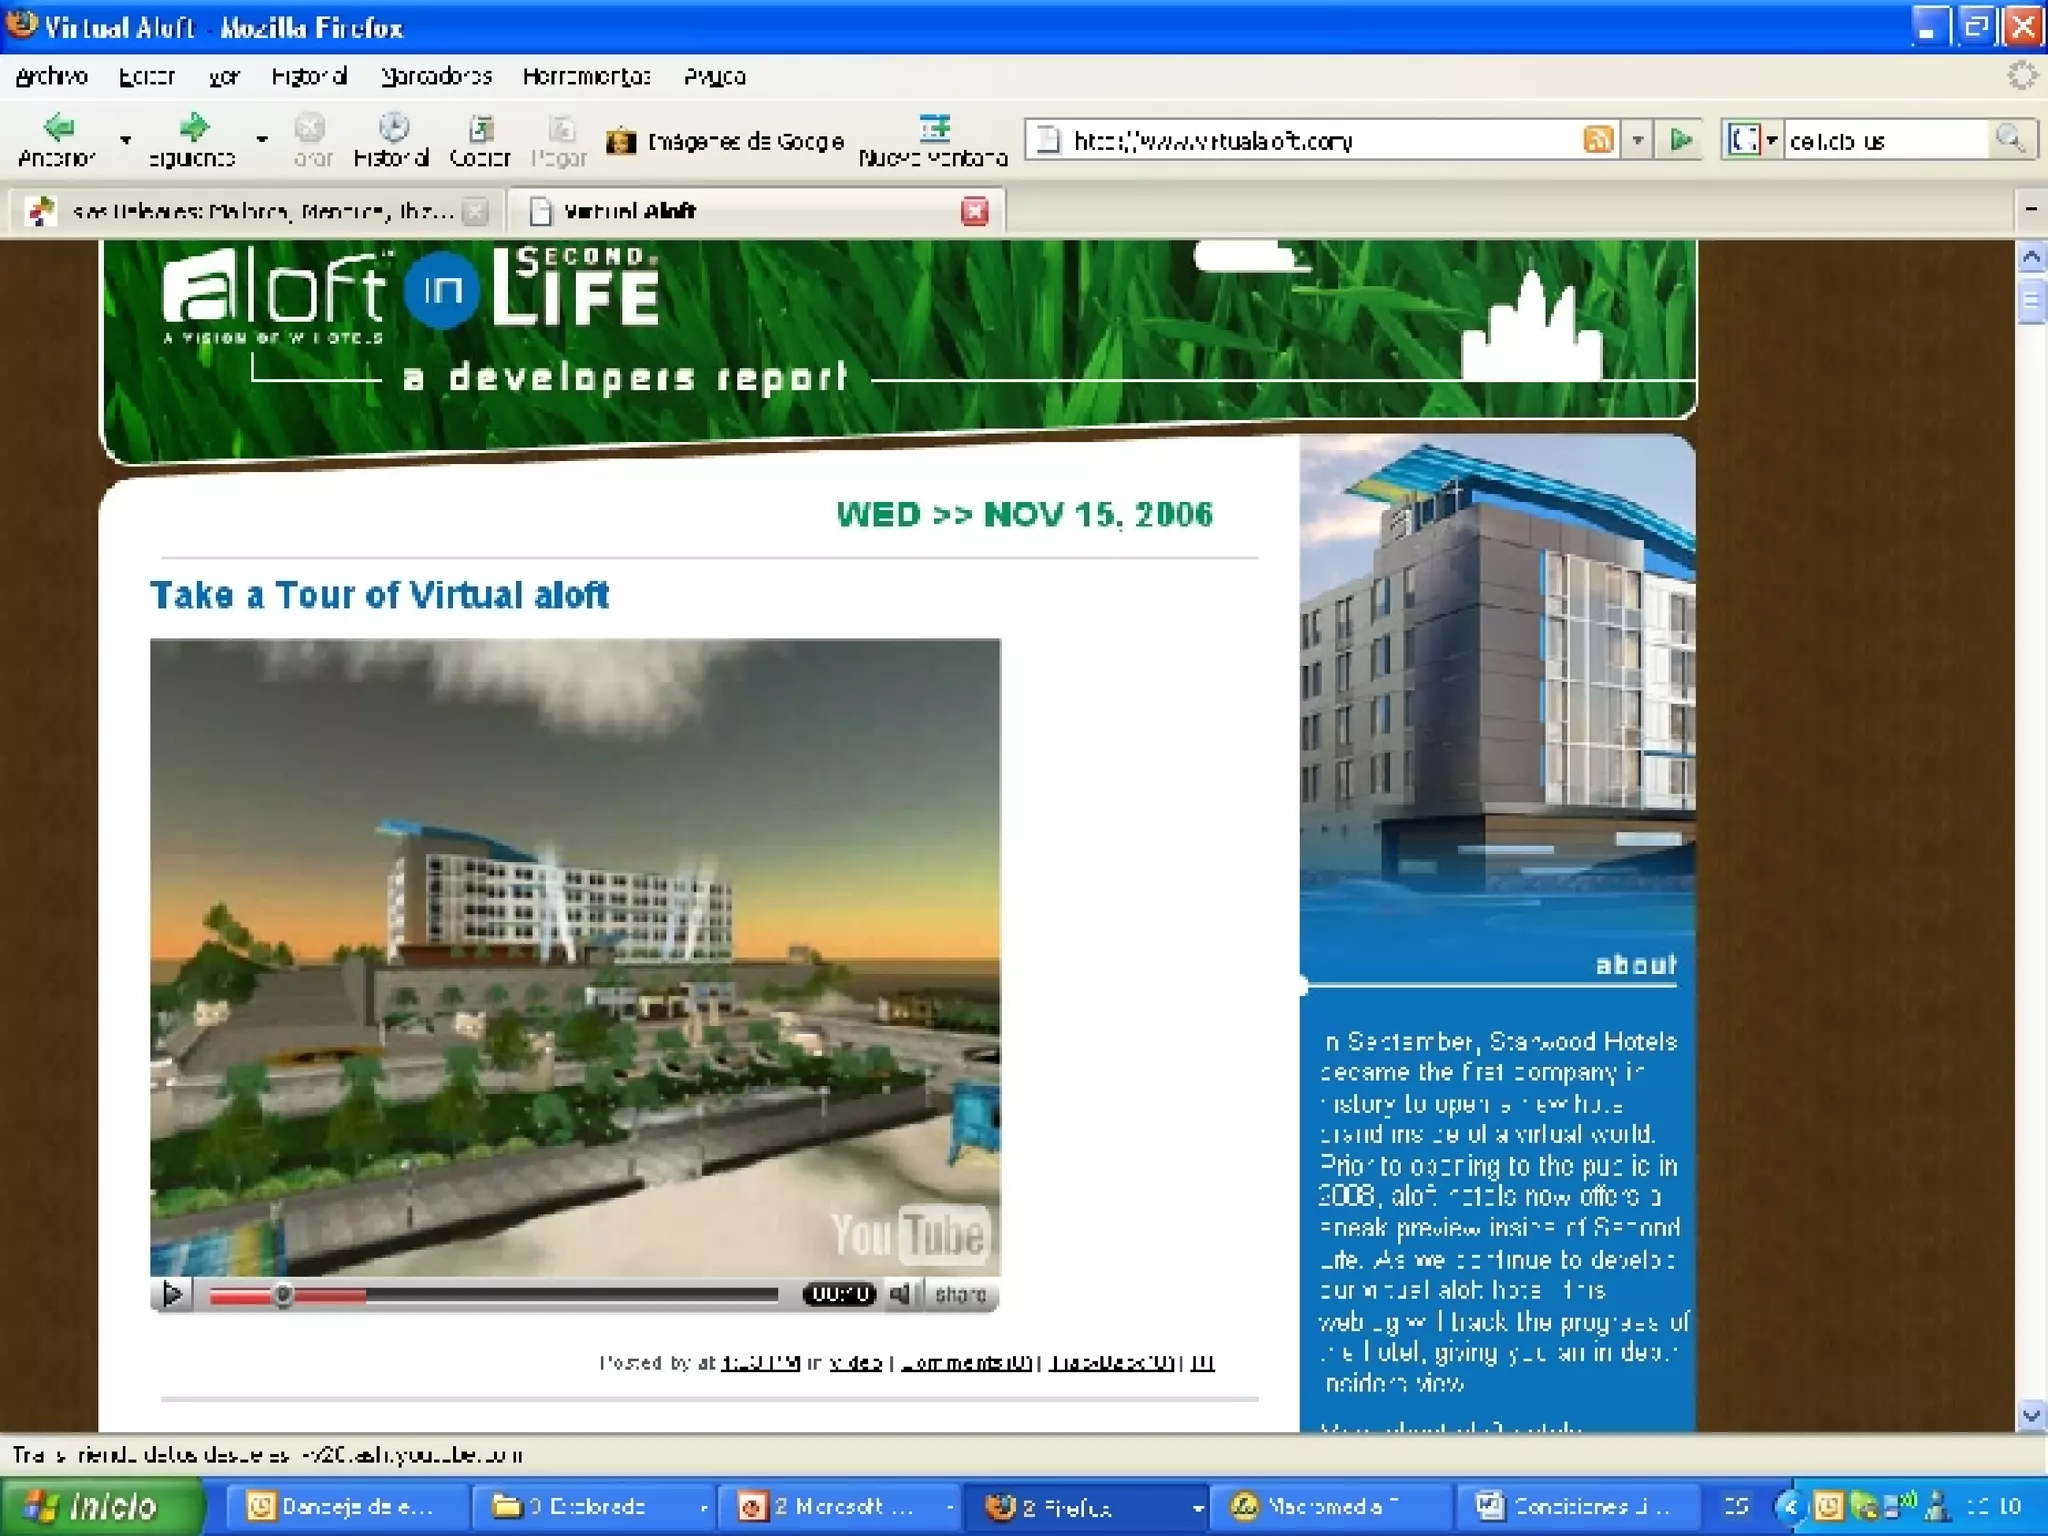Open the TrackBack link under the post

(x=1111, y=1362)
